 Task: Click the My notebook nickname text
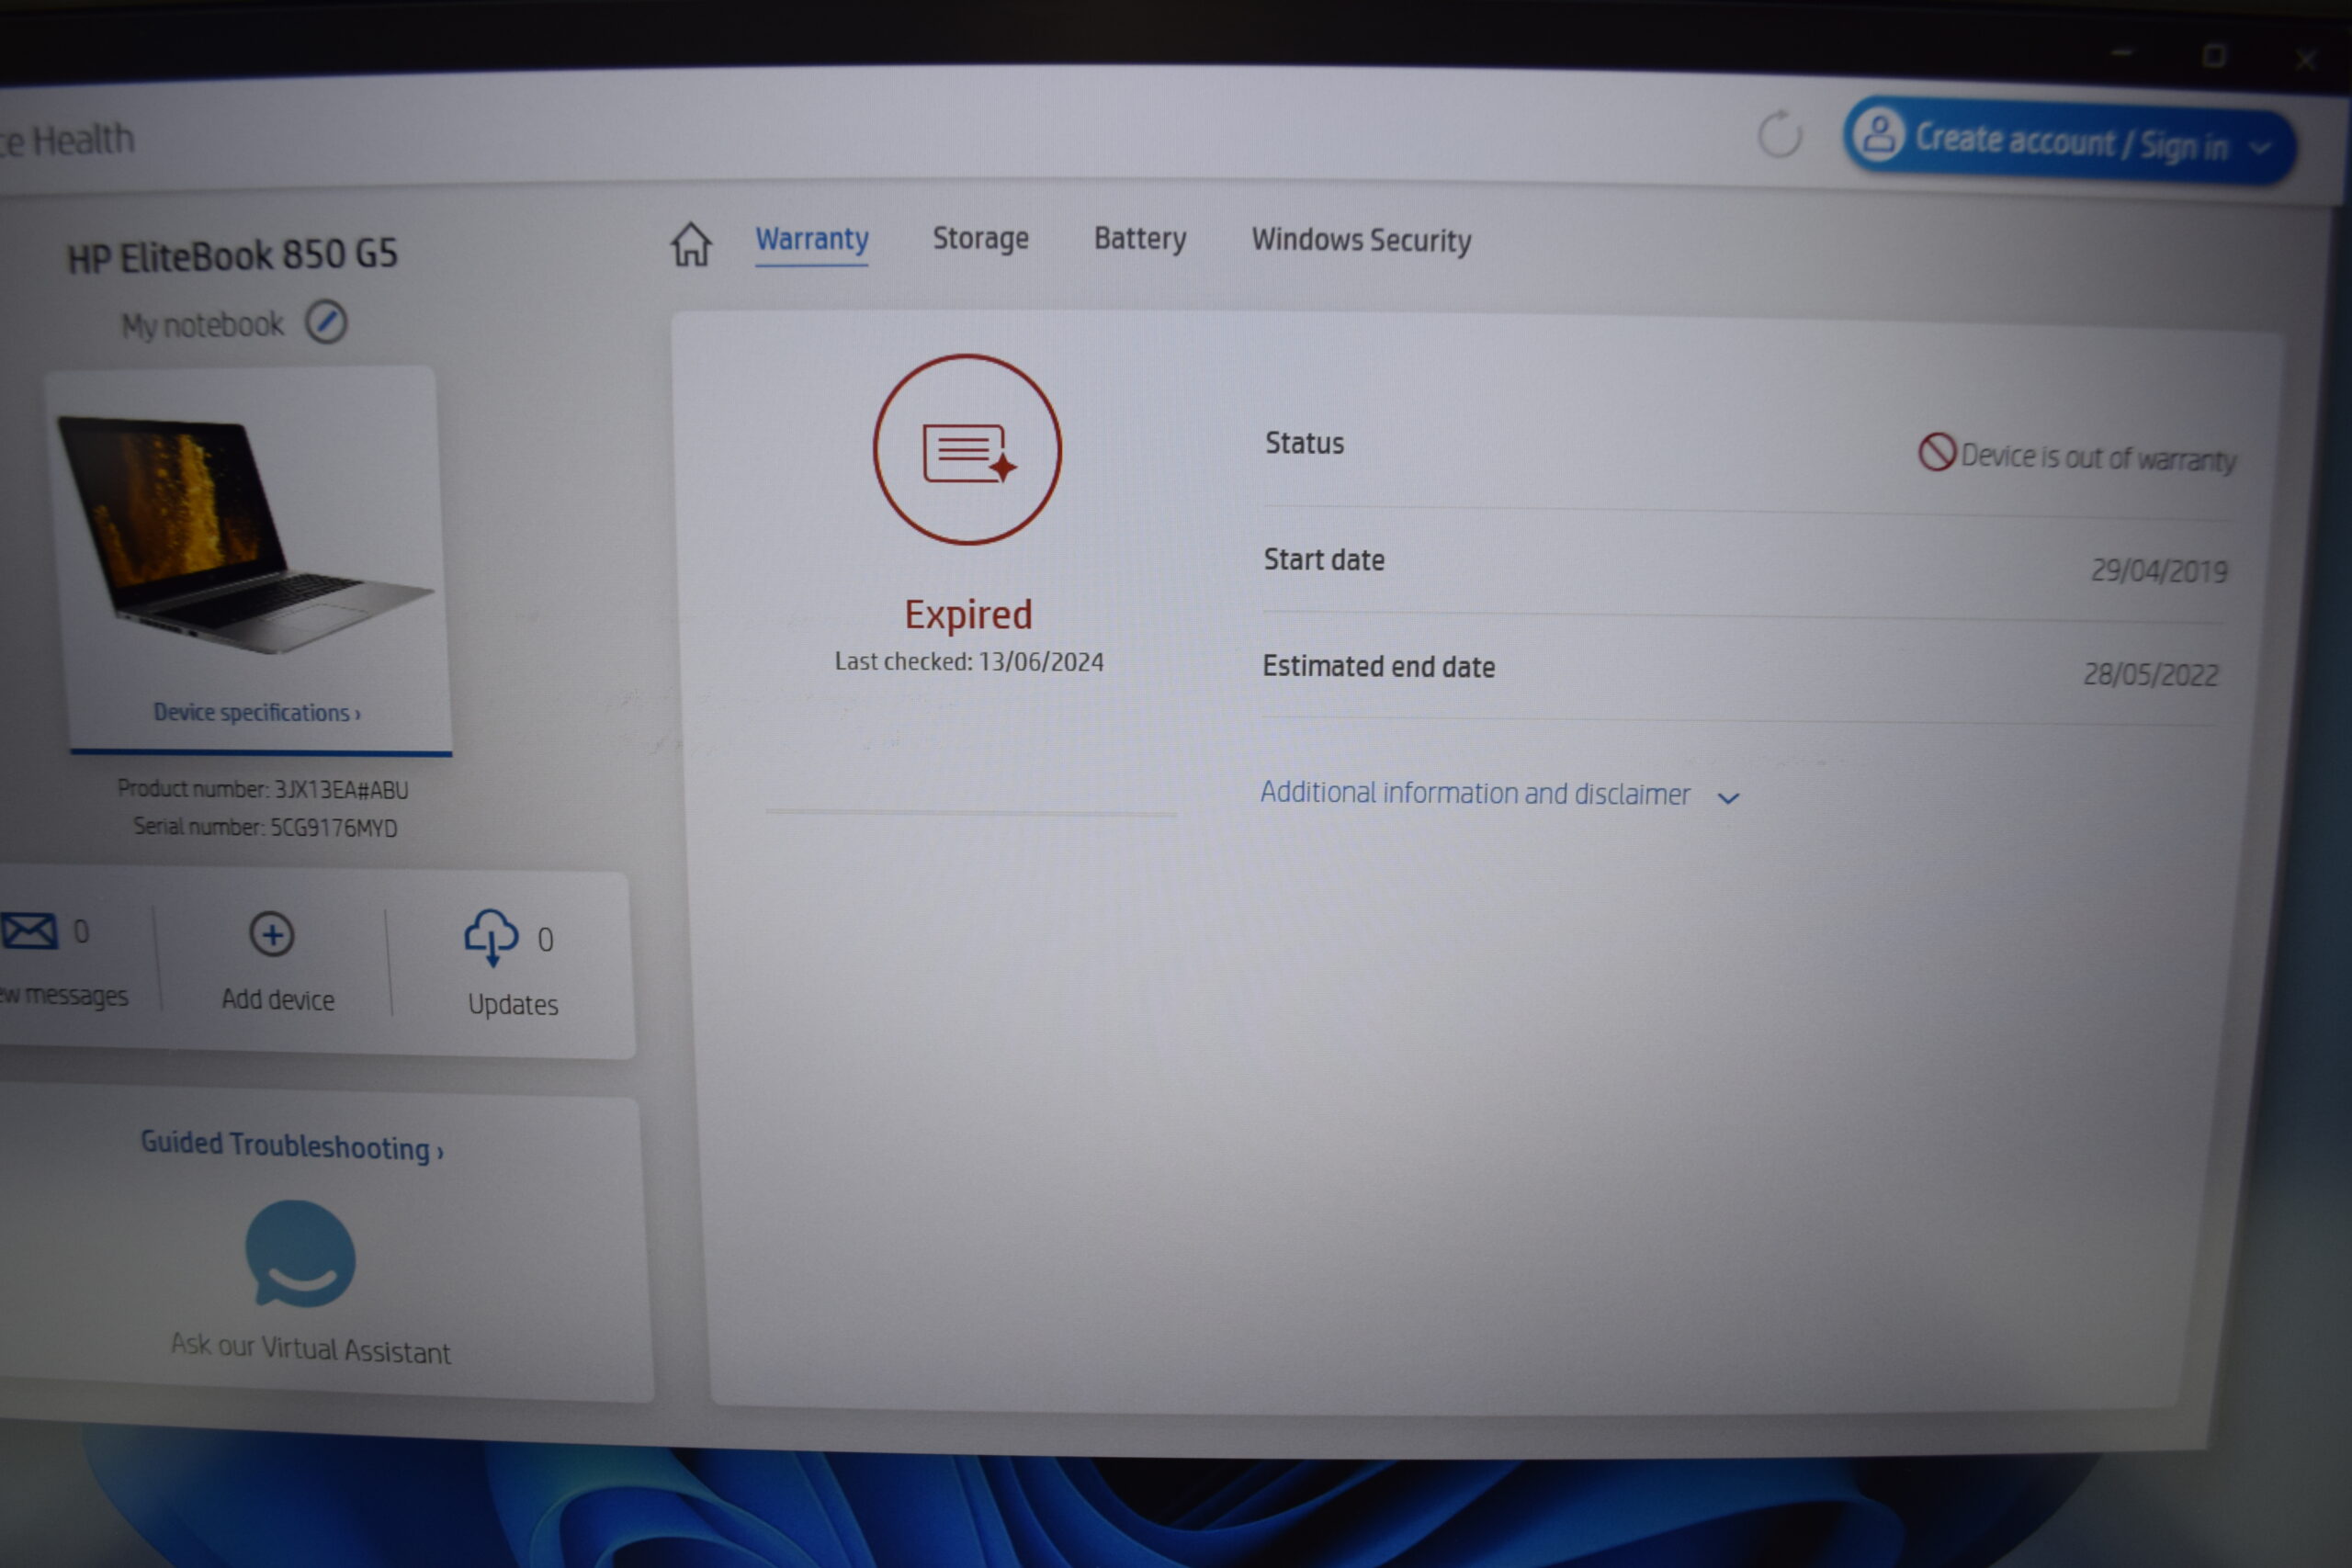click(x=202, y=325)
